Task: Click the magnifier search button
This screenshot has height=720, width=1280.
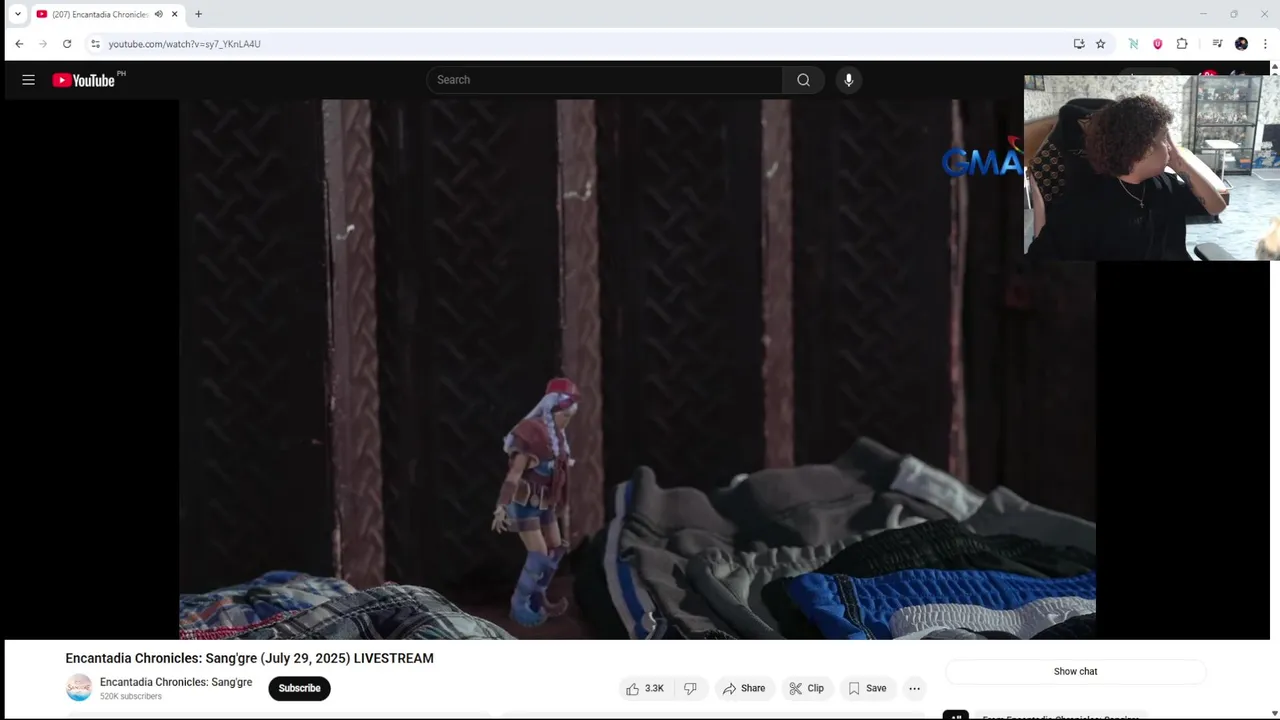Action: [x=803, y=80]
